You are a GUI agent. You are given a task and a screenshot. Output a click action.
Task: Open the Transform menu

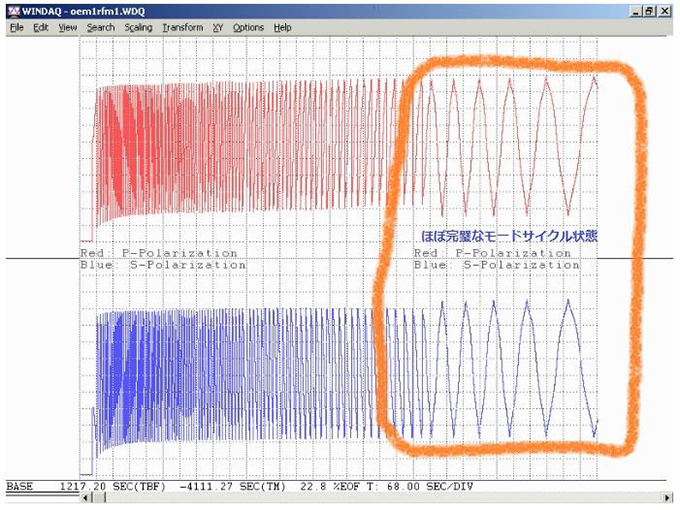(183, 27)
